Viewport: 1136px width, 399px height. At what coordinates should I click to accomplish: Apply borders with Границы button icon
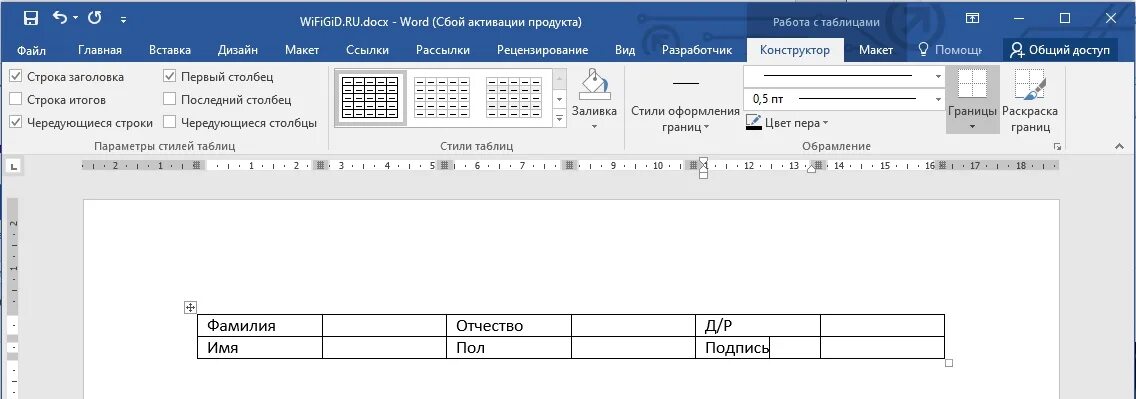tap(972, 84)
